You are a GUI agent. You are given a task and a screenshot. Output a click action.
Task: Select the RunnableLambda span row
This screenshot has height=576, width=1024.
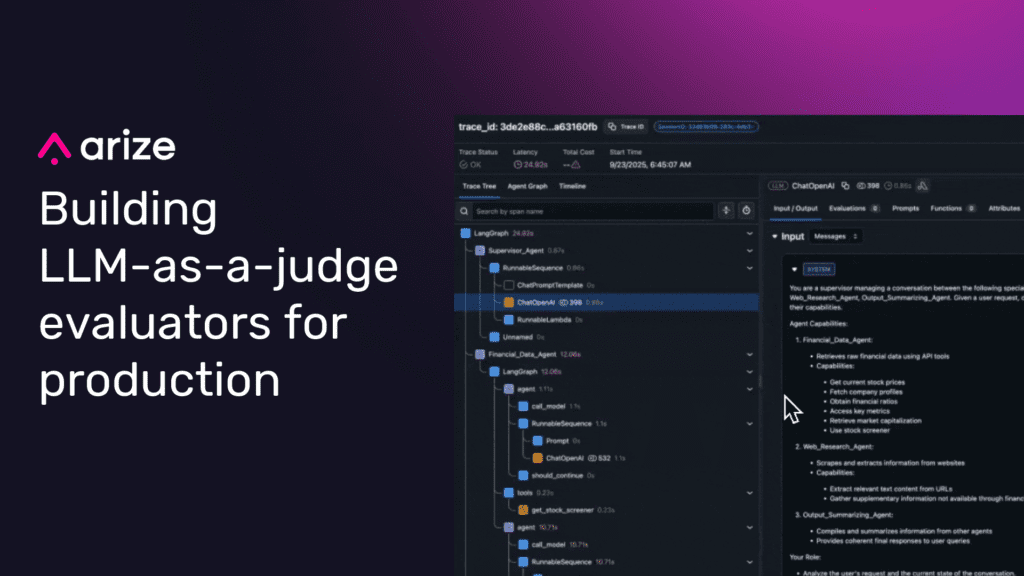[x=607, y=320]
